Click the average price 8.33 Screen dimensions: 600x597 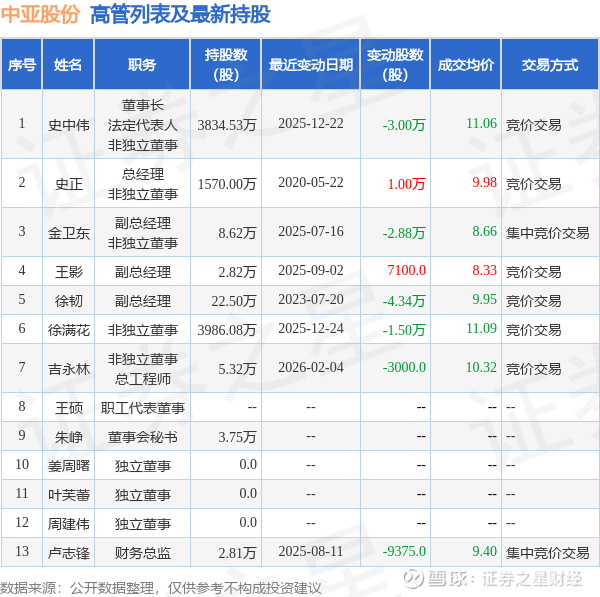tap(484, 270)
